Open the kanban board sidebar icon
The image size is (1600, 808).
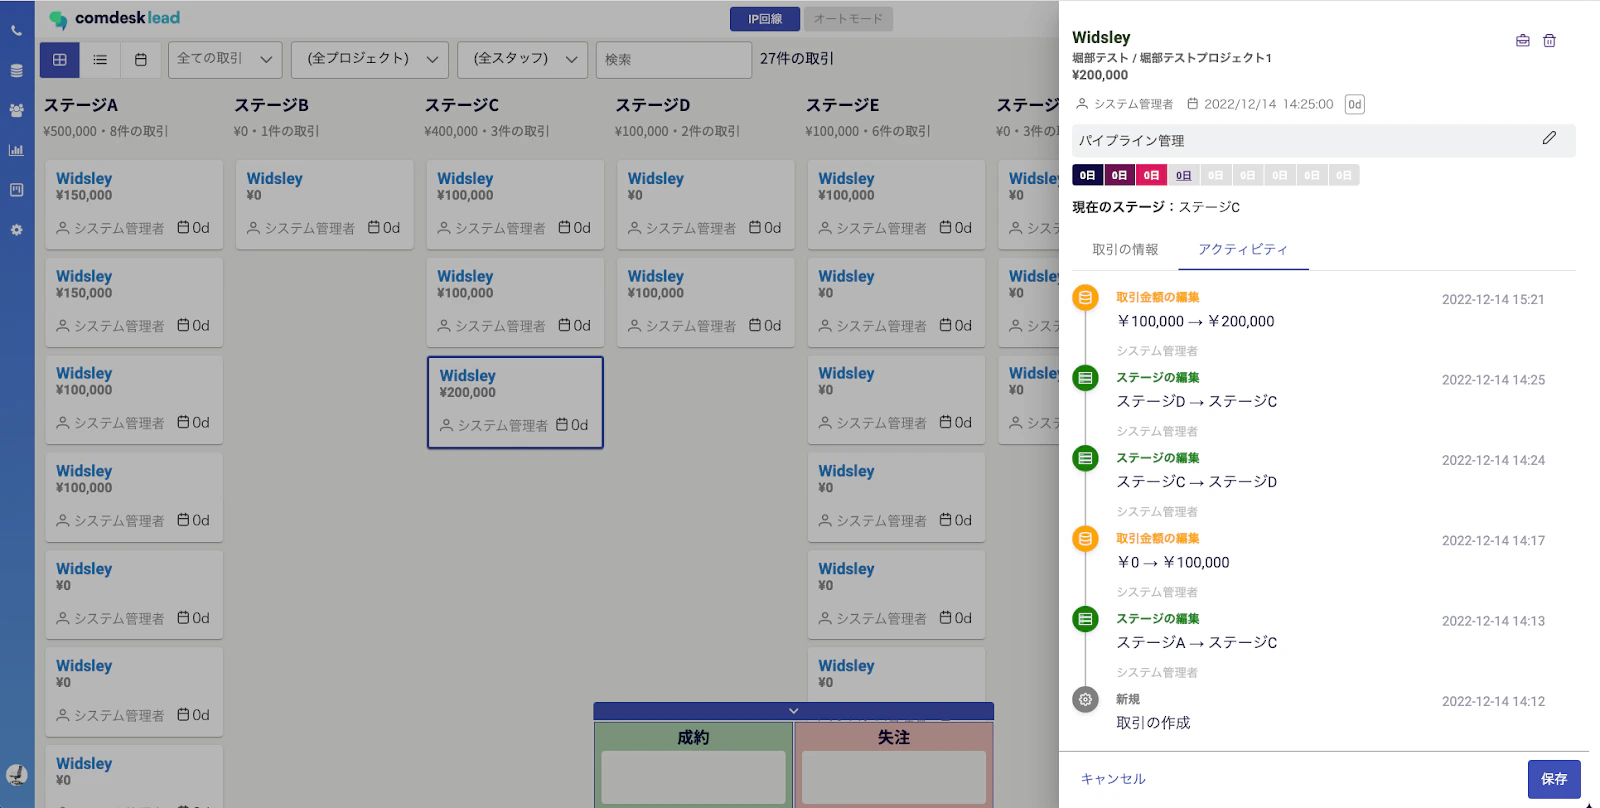click(16, 190)
